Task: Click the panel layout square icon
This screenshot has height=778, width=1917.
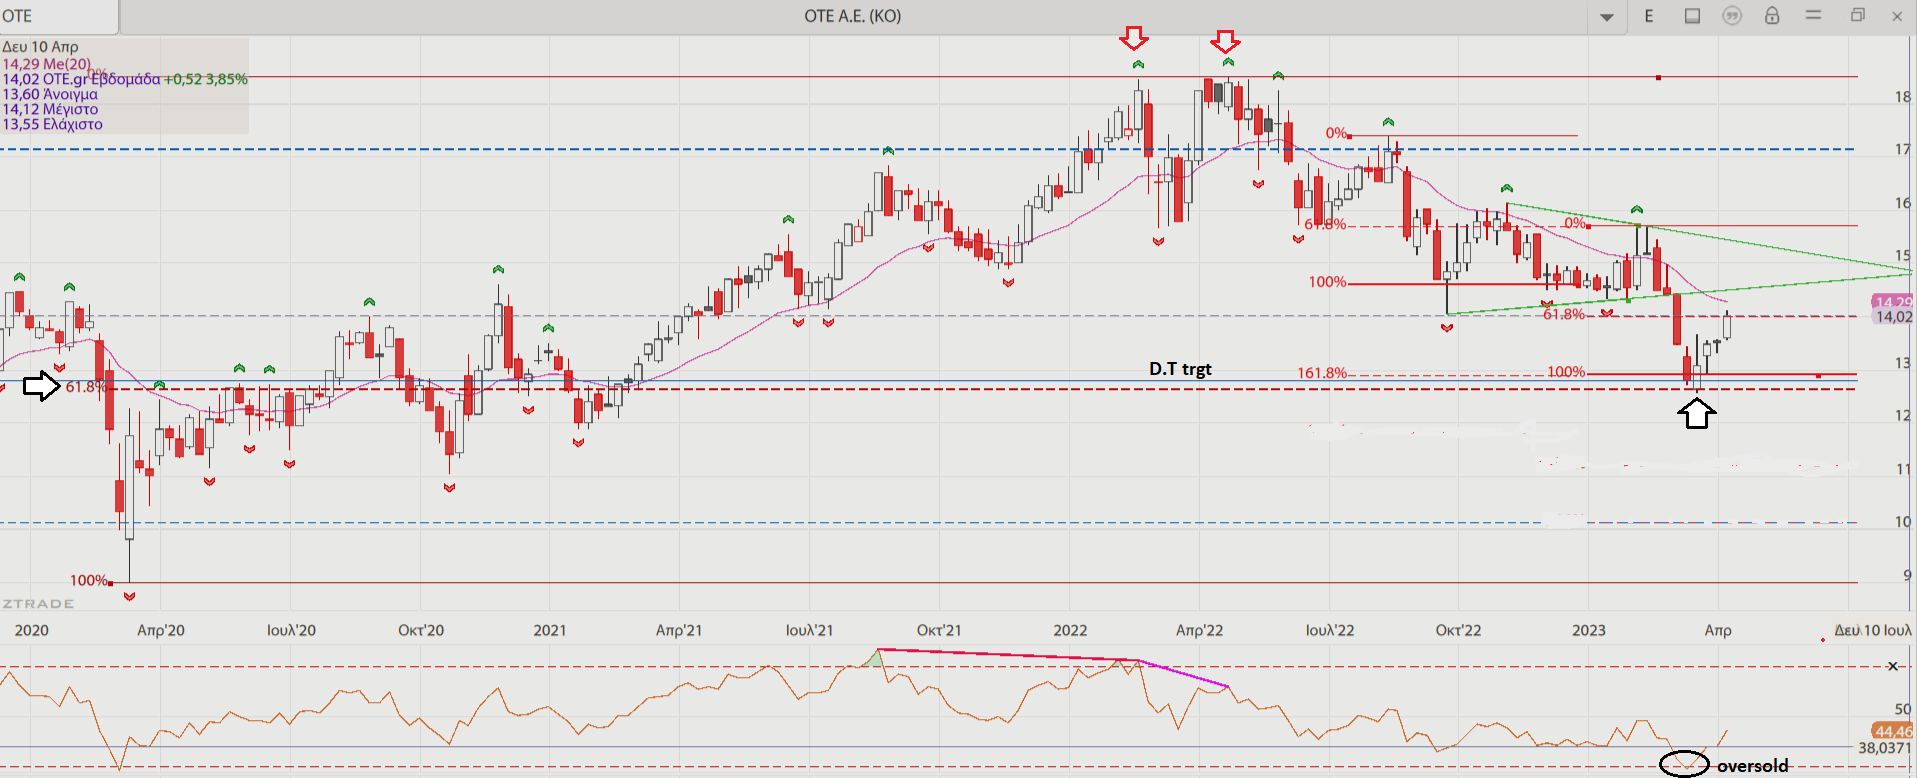Action: 1692,16
